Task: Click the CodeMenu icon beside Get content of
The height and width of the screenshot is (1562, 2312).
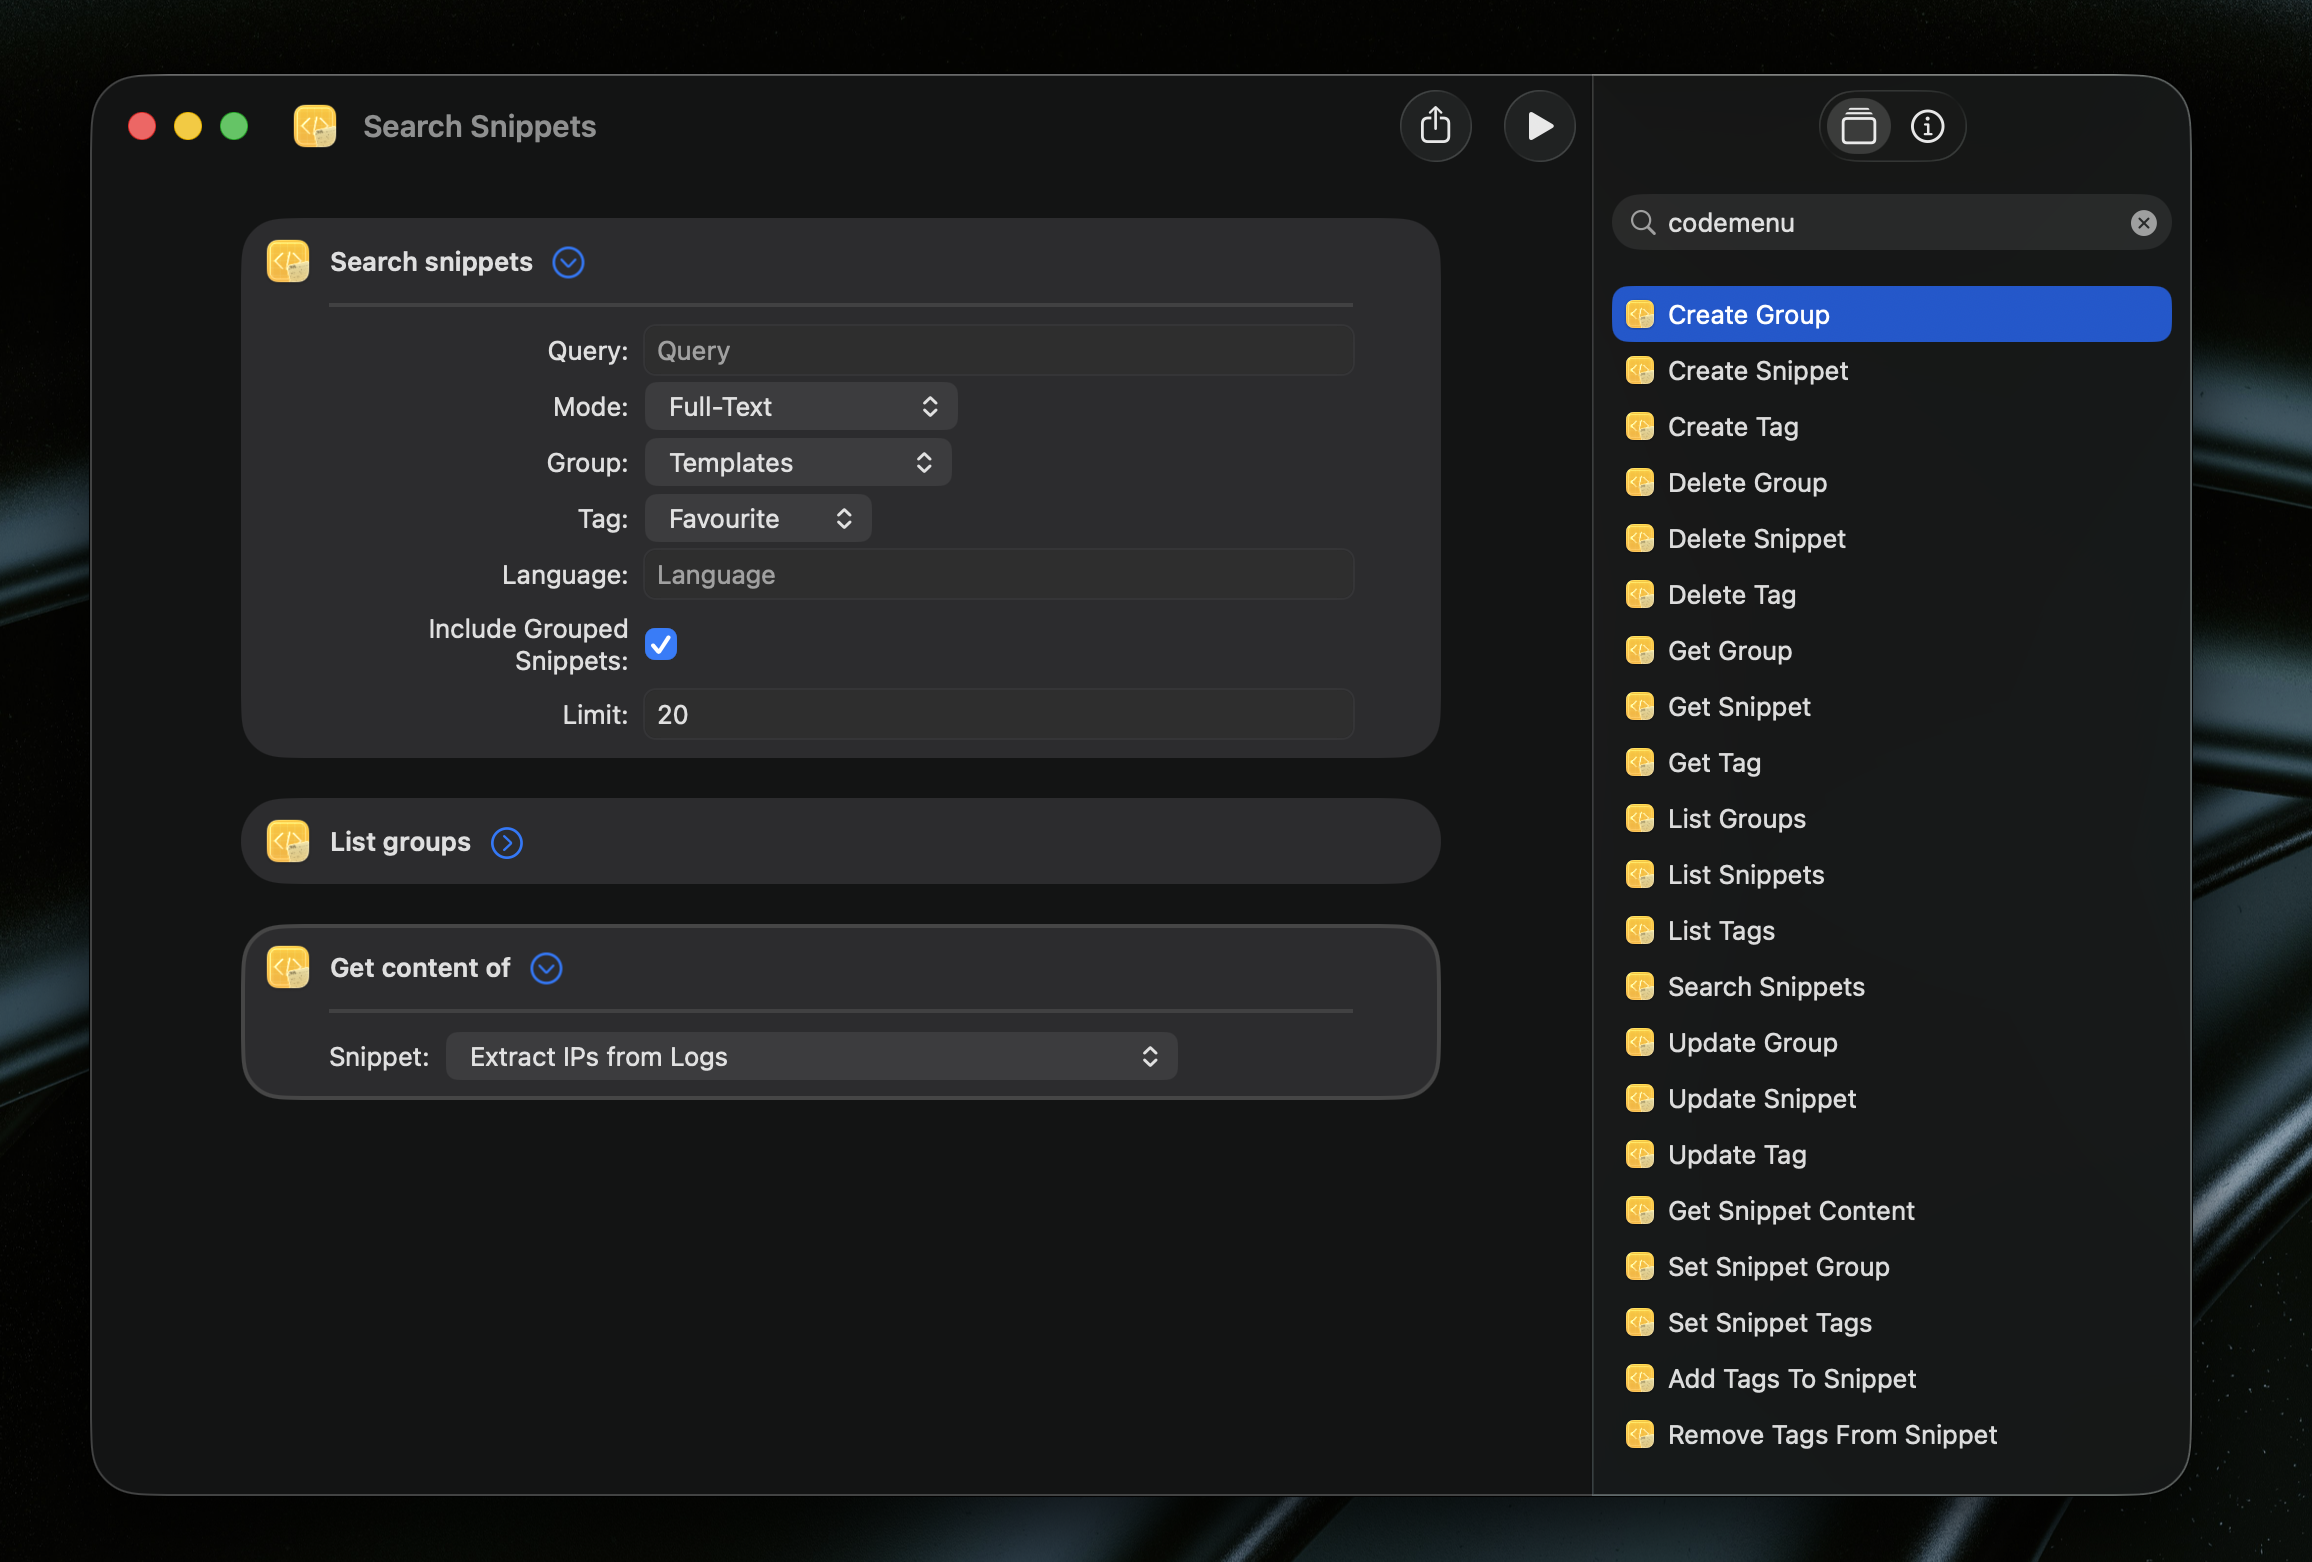Action: click(x=286, y=967)
